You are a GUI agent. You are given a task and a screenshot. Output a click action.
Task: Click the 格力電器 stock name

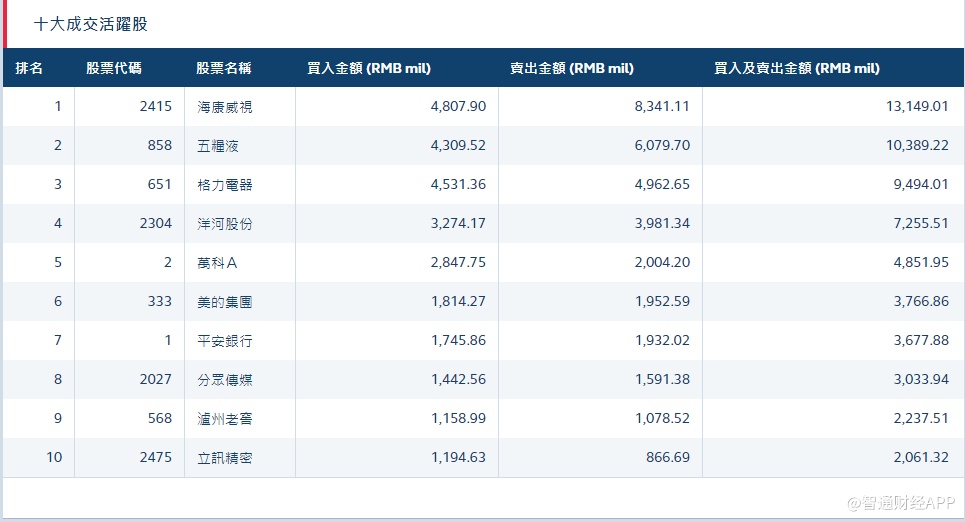[225, 184]
